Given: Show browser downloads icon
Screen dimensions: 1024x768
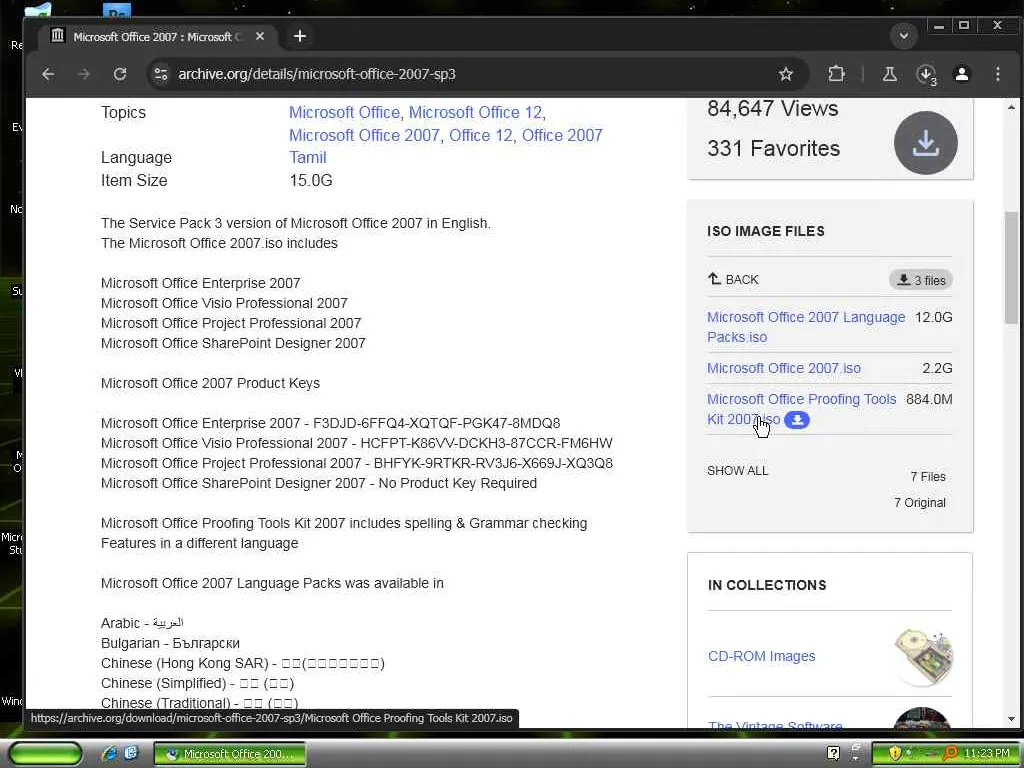Looking at the screenshot, I should pyautogui.click(x=926, y=74).
